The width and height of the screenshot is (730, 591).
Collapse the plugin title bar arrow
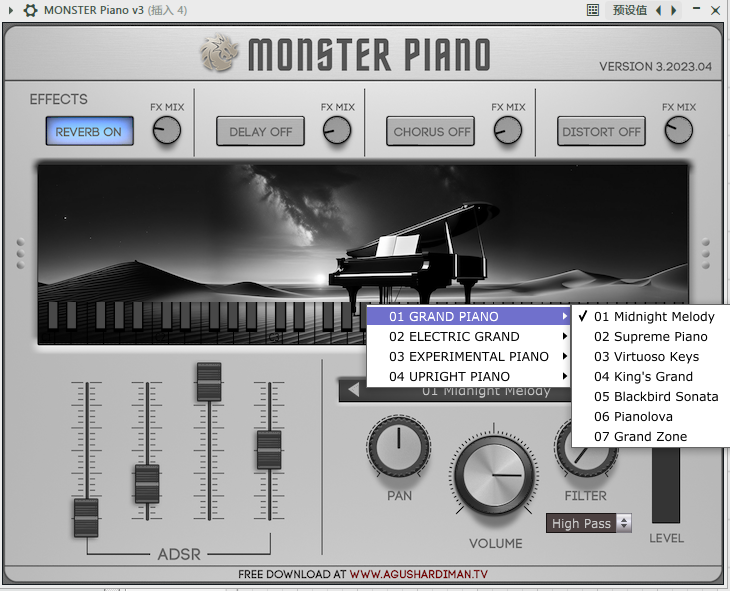point(10,10)
